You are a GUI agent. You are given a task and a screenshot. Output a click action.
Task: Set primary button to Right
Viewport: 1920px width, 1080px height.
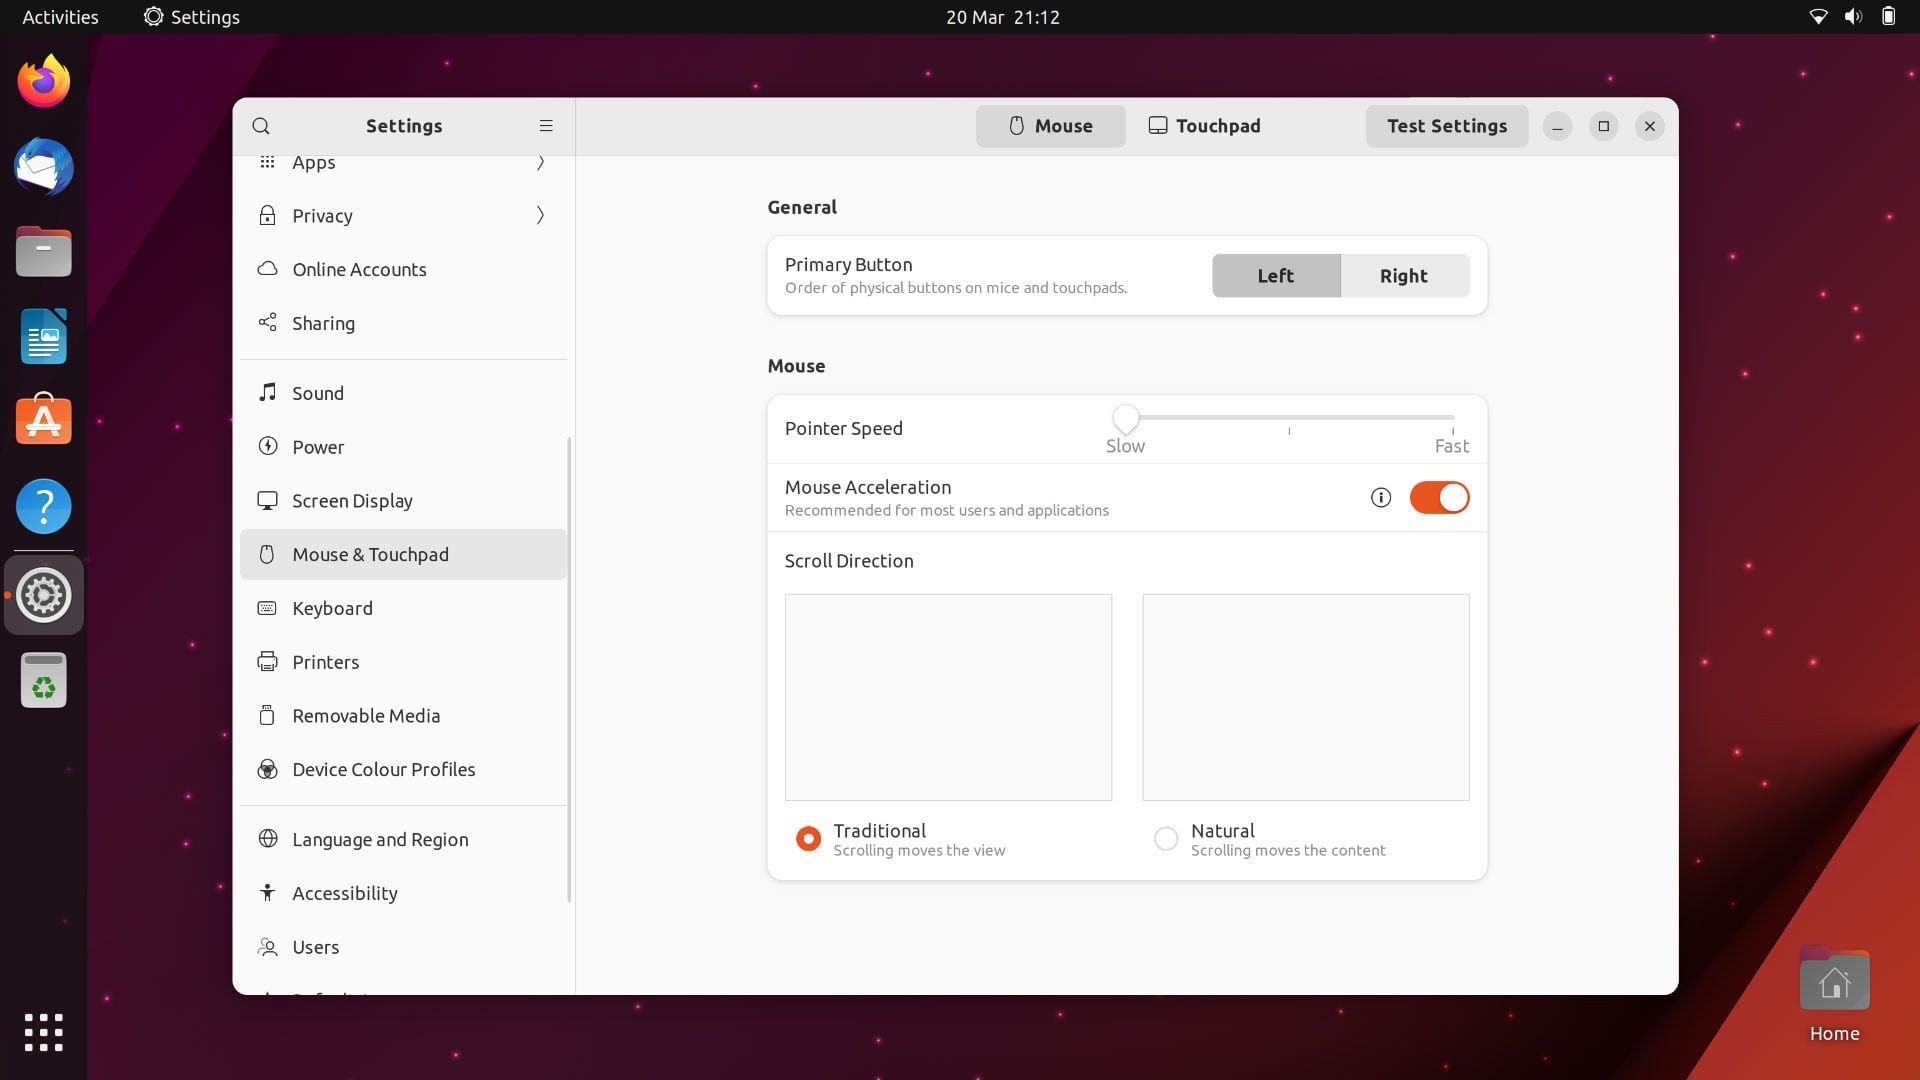1403,275
